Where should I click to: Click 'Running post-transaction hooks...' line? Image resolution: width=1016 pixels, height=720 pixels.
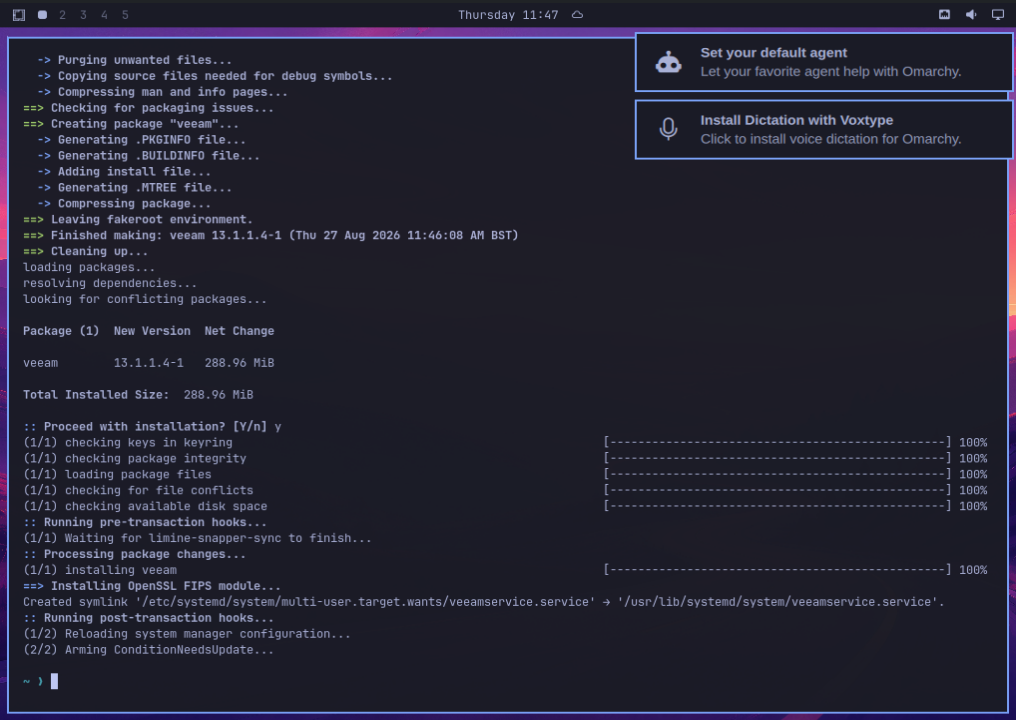tap(148, 618)
